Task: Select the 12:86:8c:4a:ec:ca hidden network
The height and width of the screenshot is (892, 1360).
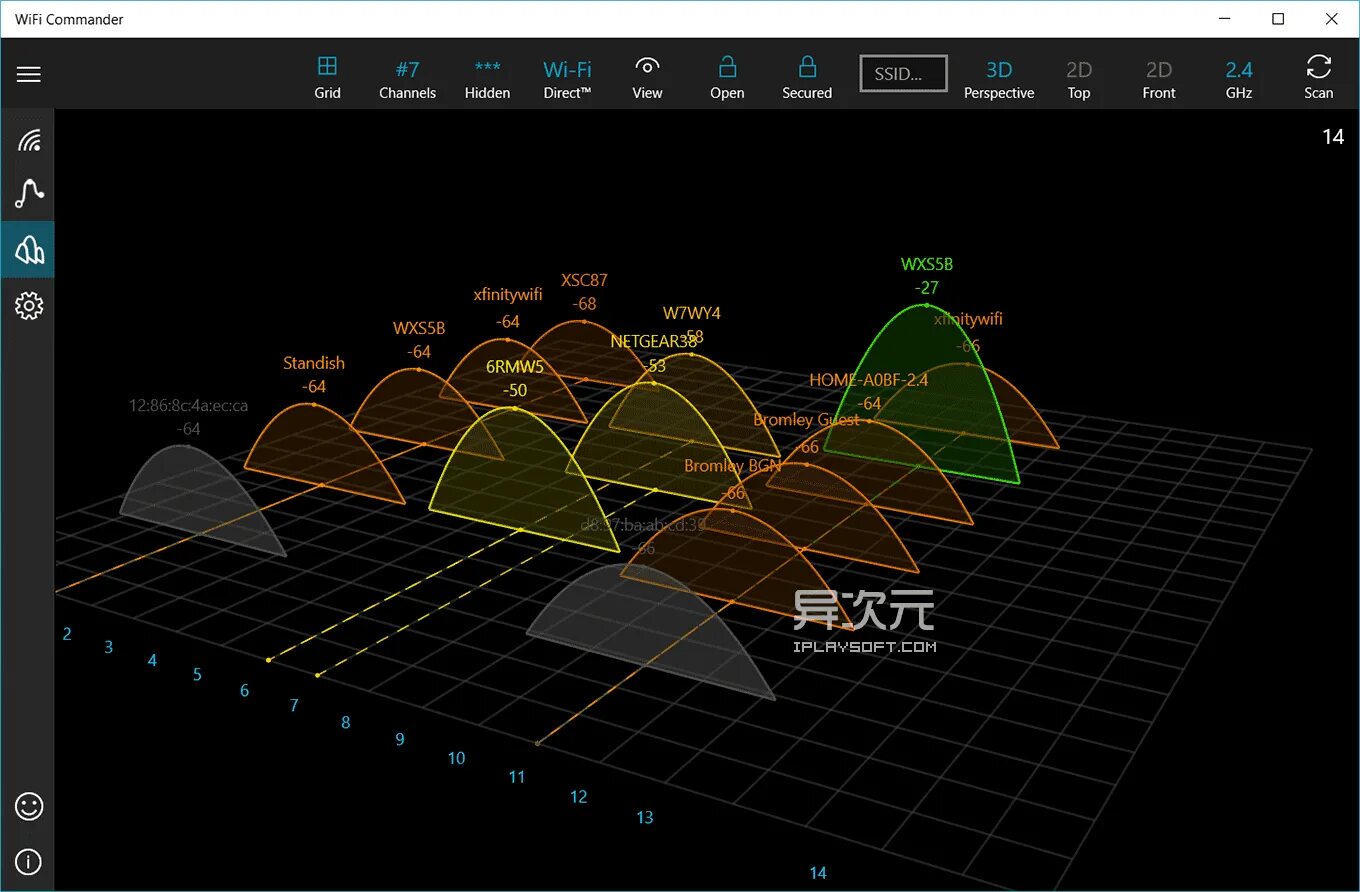Action: coord(189,406)
